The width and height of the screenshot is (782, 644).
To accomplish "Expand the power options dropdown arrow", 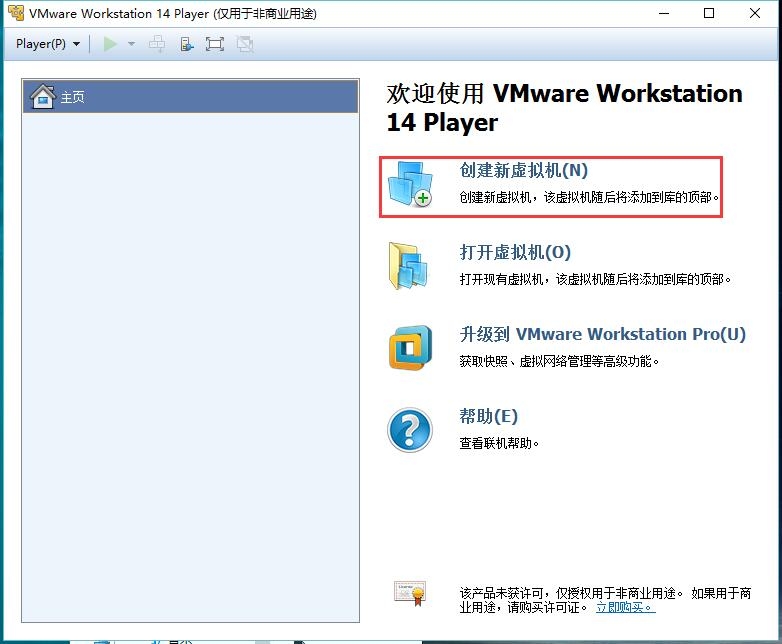I will click(131, 44).
